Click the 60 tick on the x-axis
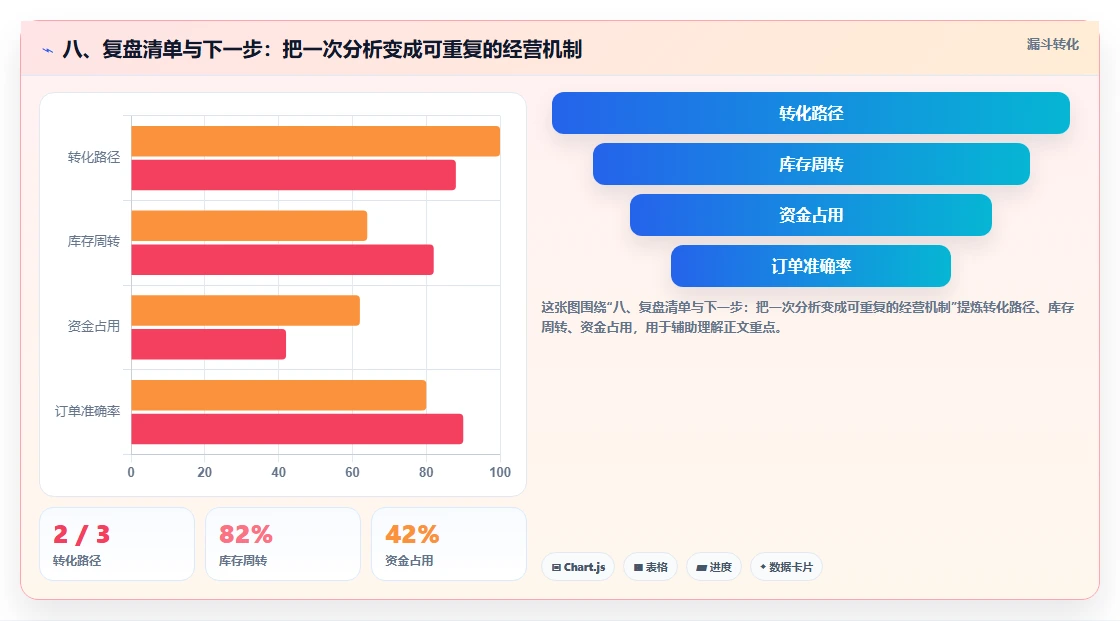 tap(352, 472)
